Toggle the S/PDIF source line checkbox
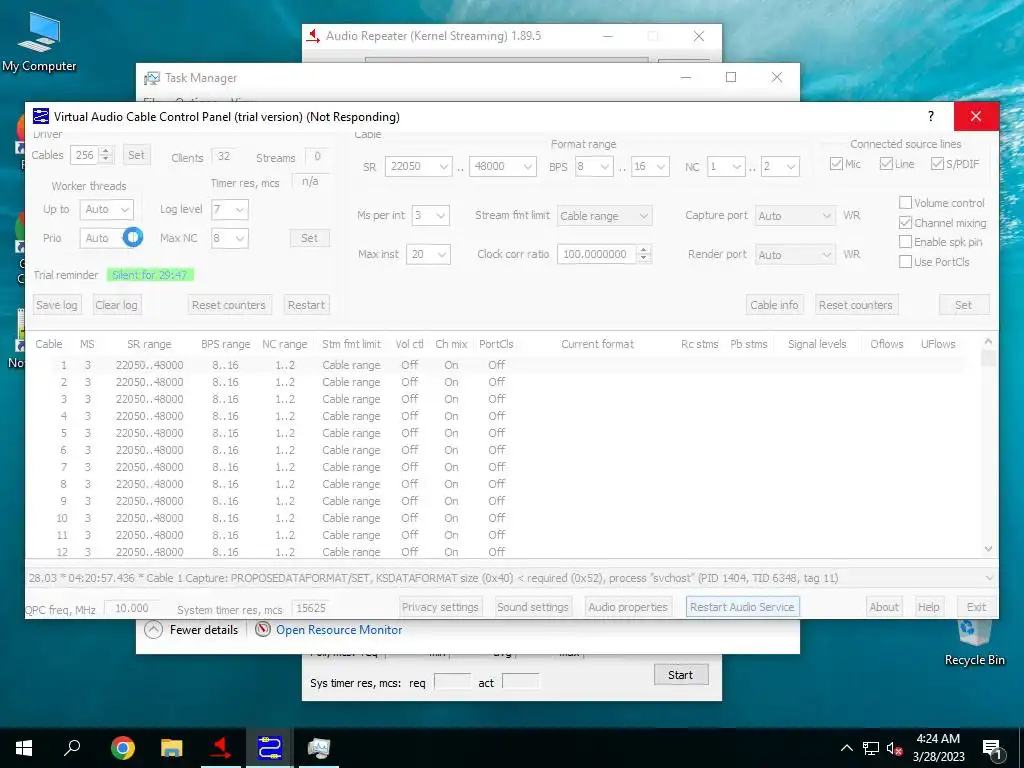The width and height of the screenshot is (1024, 768). tap(937, 164)
